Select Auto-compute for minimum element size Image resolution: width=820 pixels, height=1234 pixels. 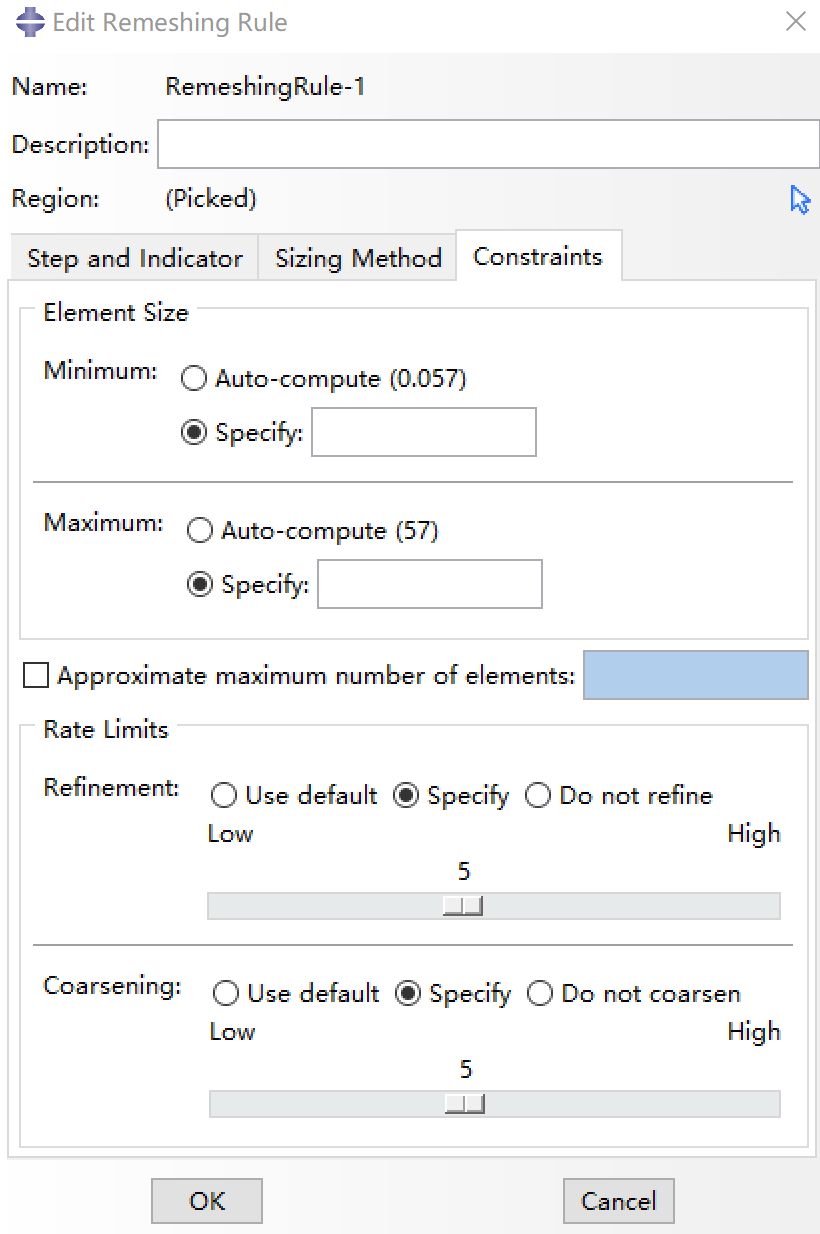[x=195, y=379]
